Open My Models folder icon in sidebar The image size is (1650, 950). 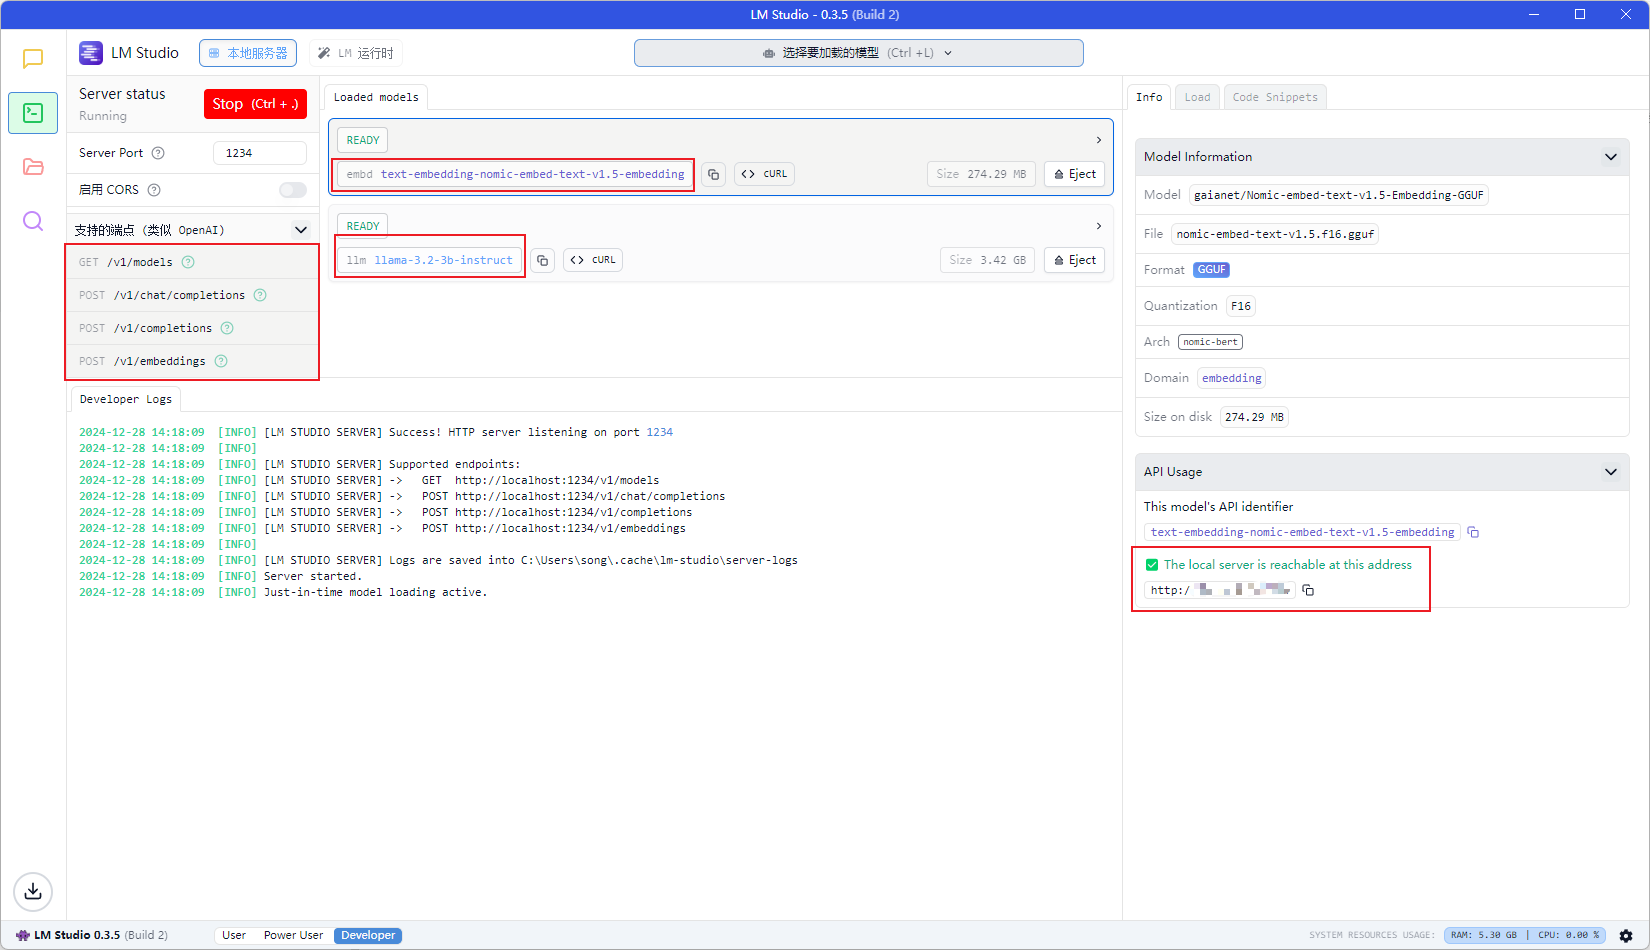coord(33,167)
